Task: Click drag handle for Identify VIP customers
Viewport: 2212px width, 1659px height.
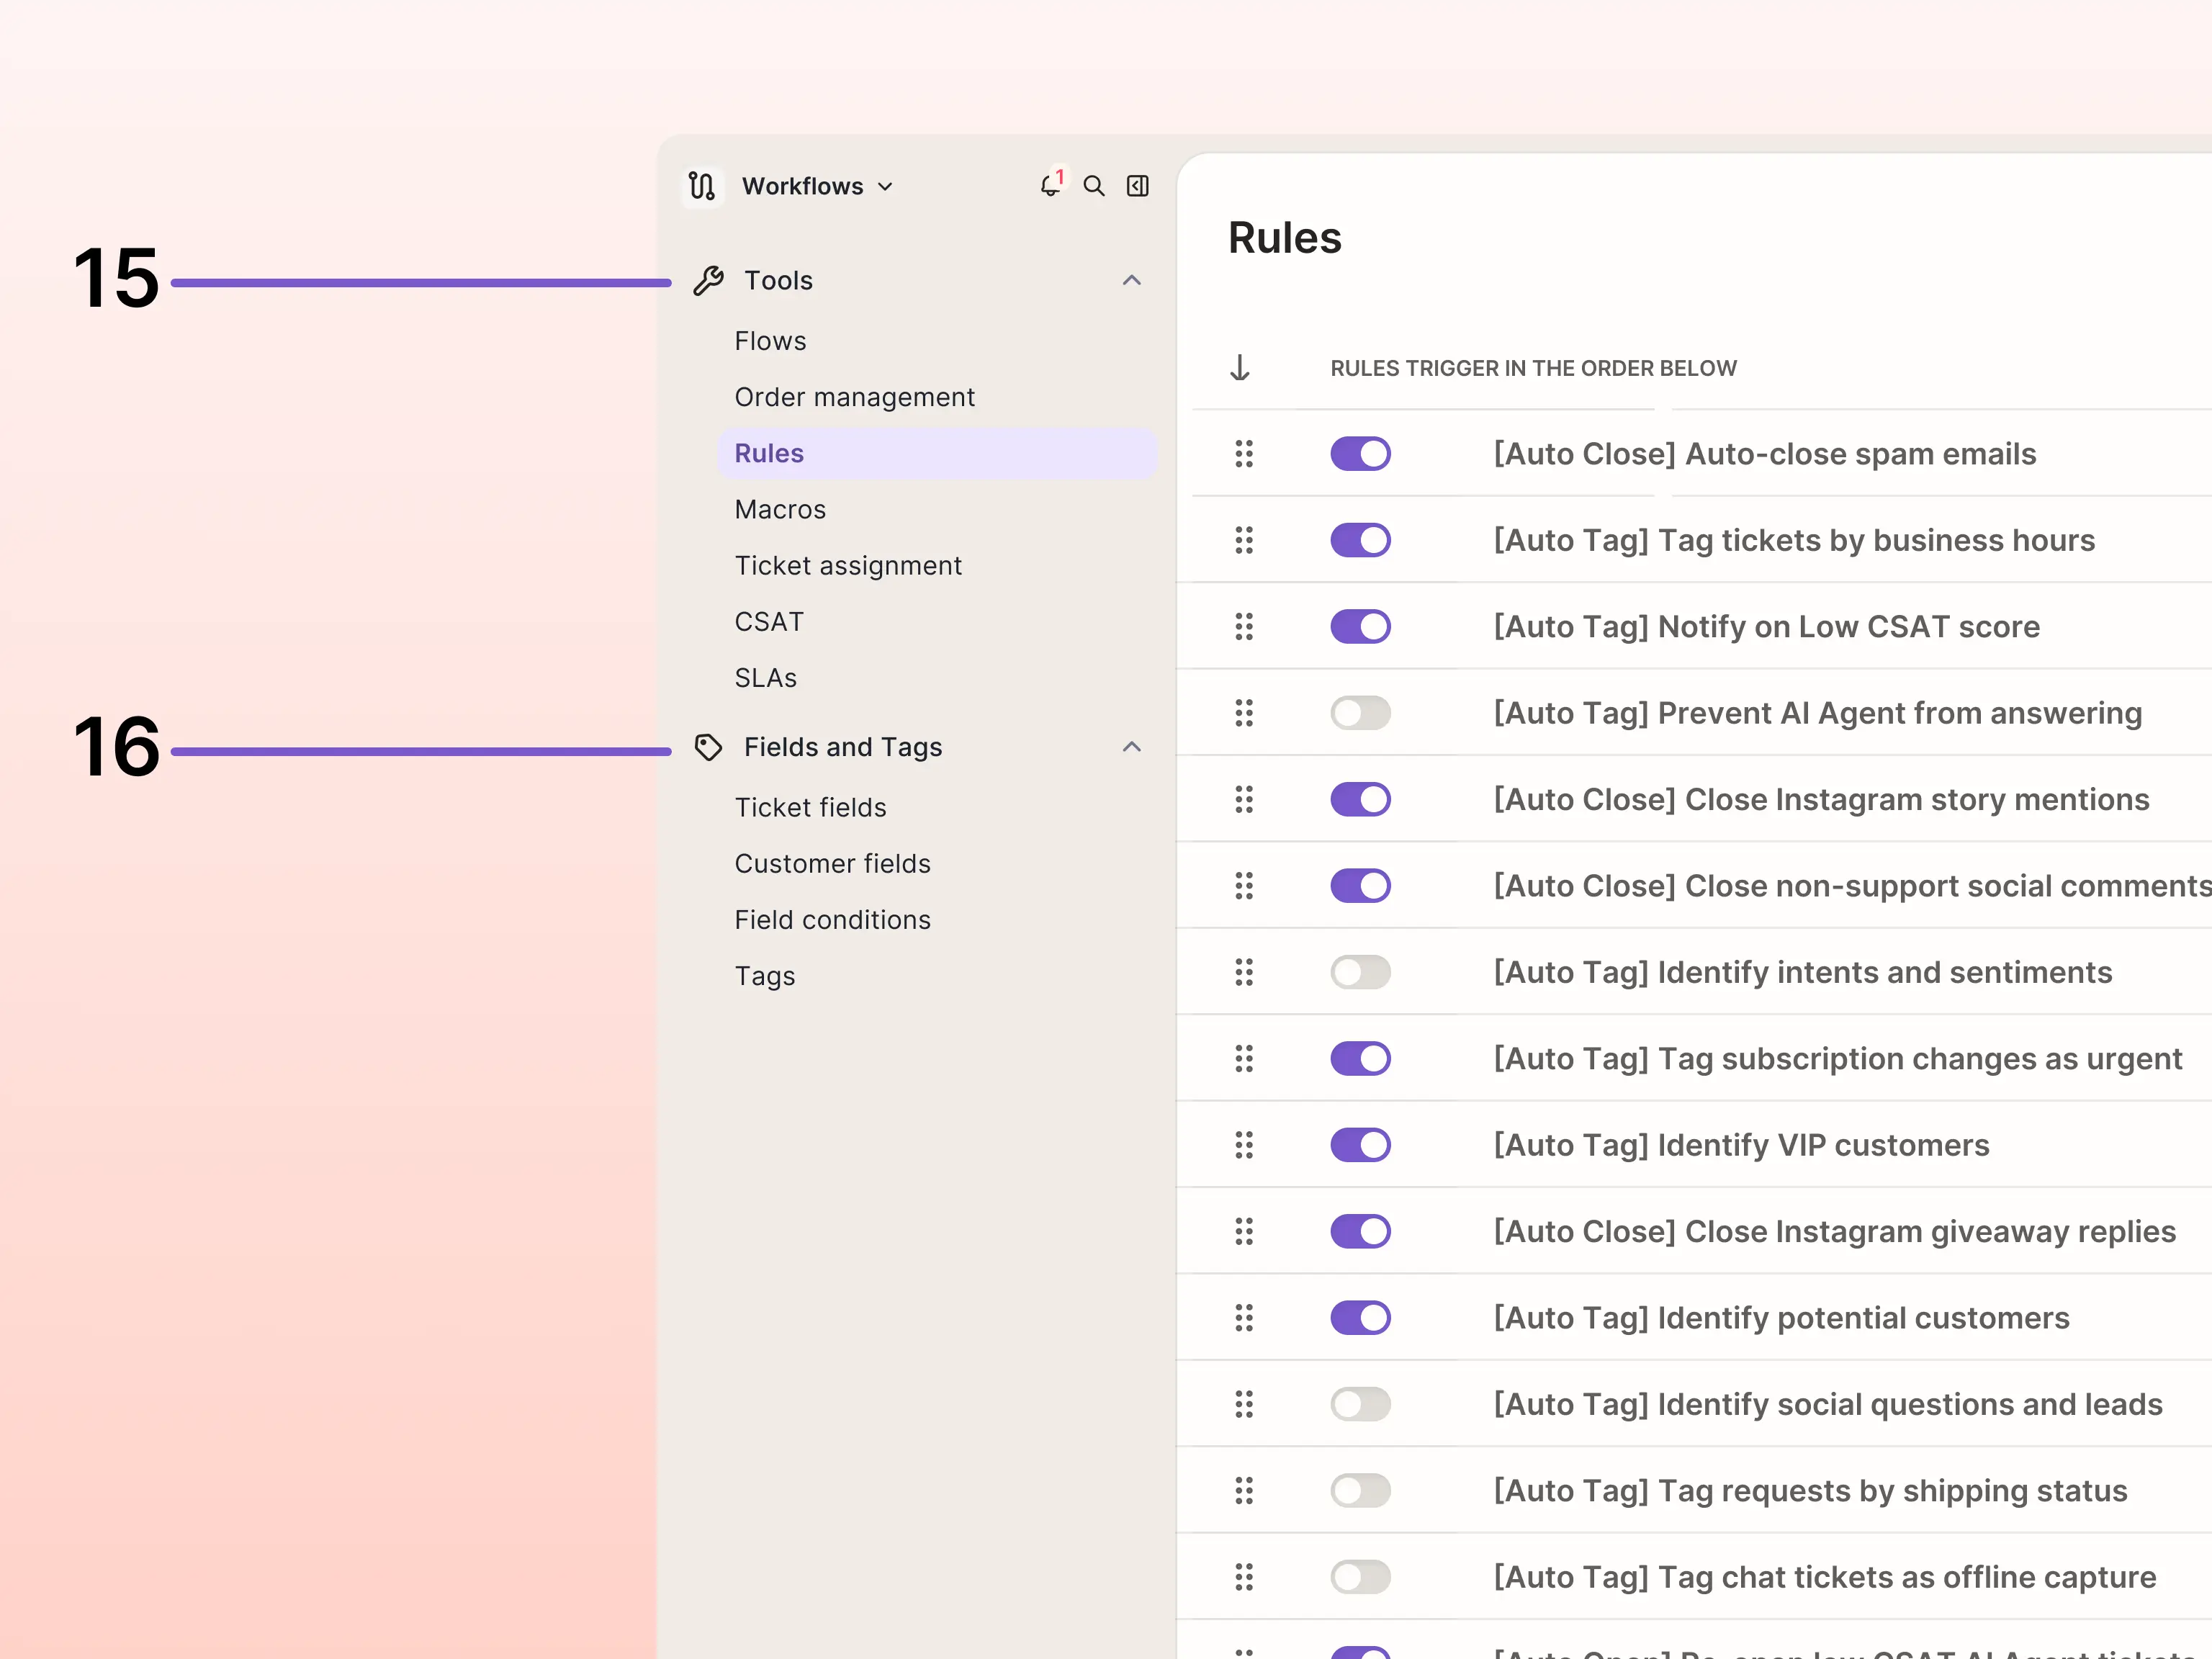Action: coord(1244,1145)
